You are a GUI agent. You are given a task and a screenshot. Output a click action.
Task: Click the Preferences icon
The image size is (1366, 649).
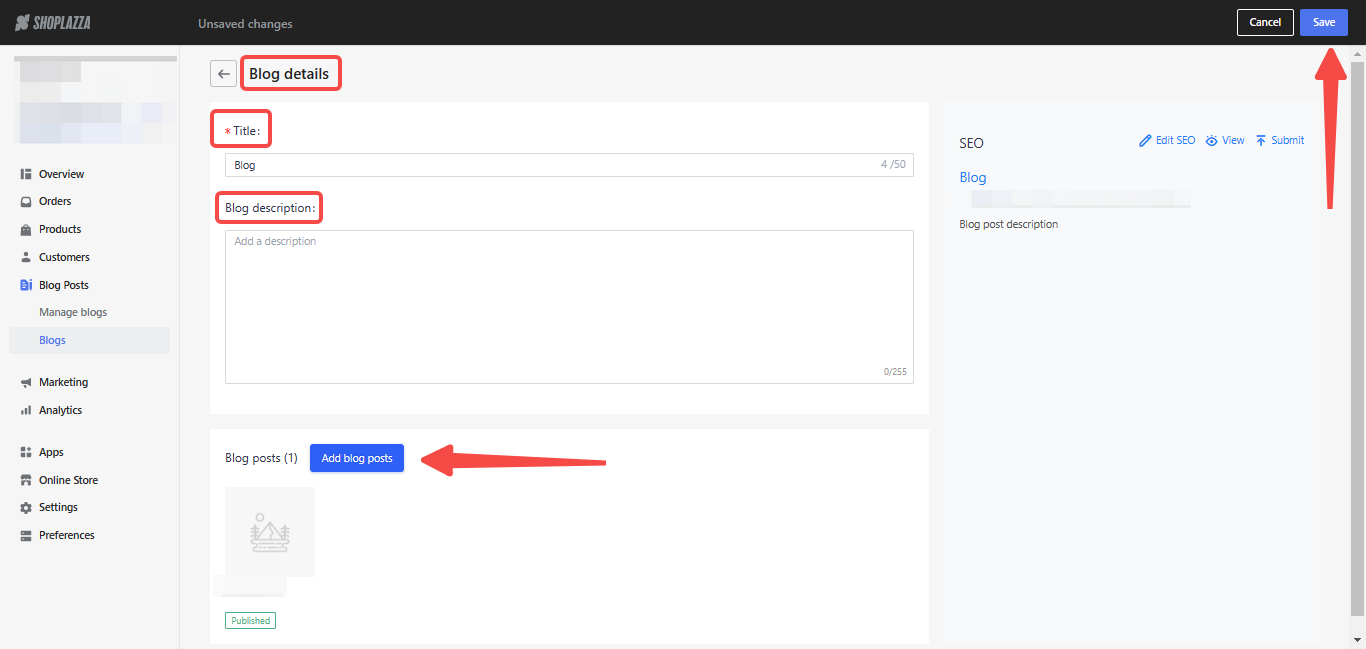pos(26,535)
